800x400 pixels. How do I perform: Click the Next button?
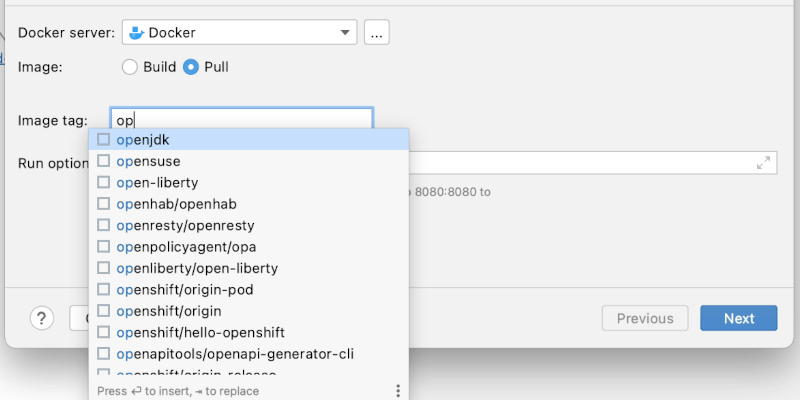coord(739,318)
